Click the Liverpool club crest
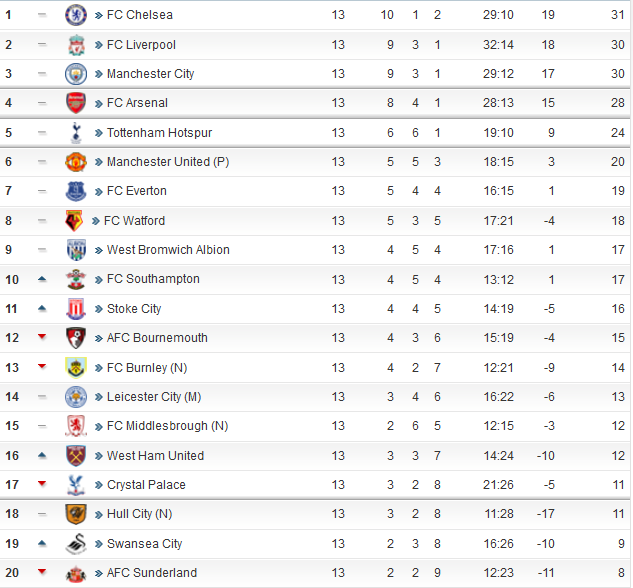Image resolution: width=633 pixels, height=588 pixels. pyautogui.click(x=76, y=45)
